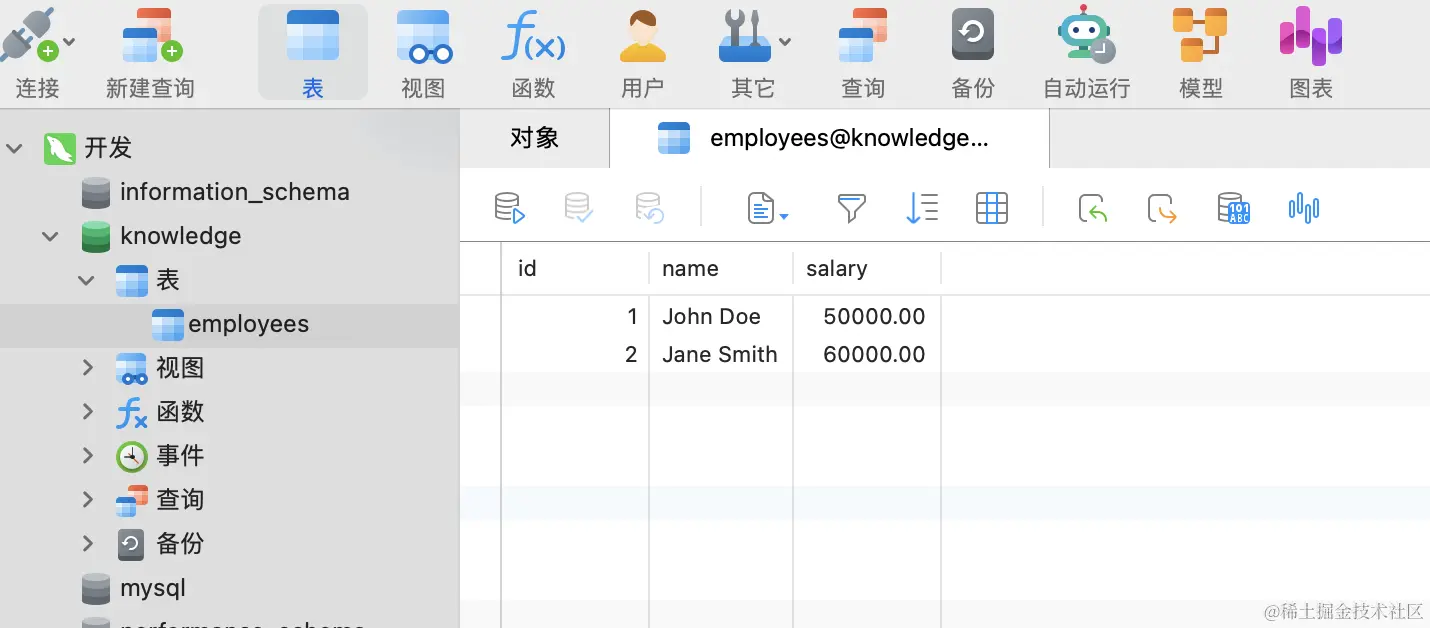Image resolution: width=1430 pixels, height=628 pixels.
Task: Click the salary column header
Action: coord(867,268)
